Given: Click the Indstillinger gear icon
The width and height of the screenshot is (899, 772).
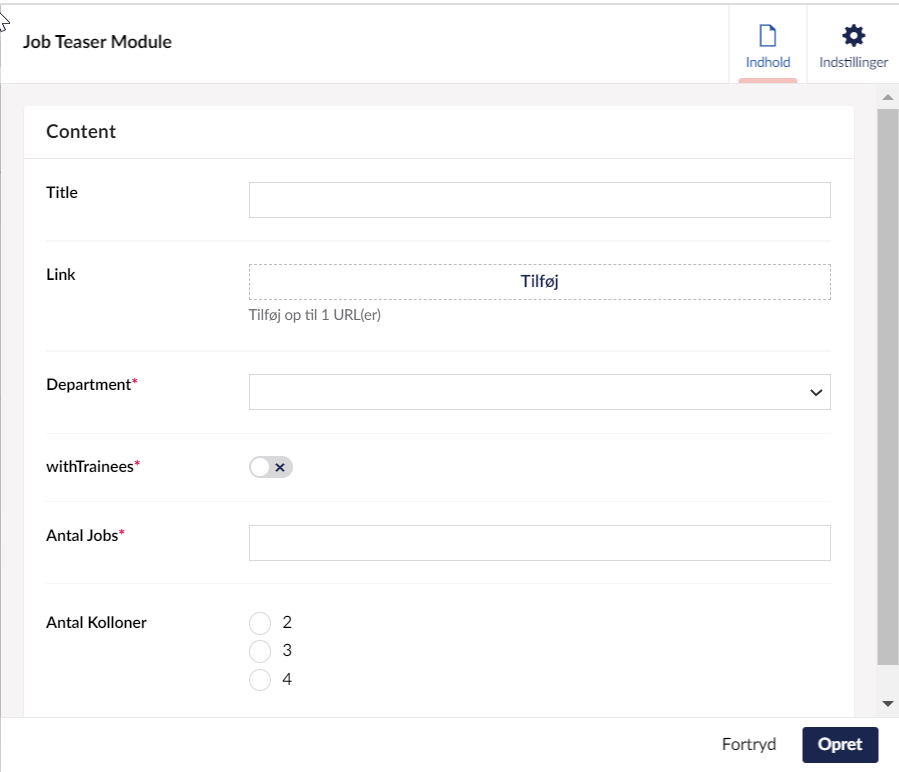Looking at the screenshot, I should (853, 36).
